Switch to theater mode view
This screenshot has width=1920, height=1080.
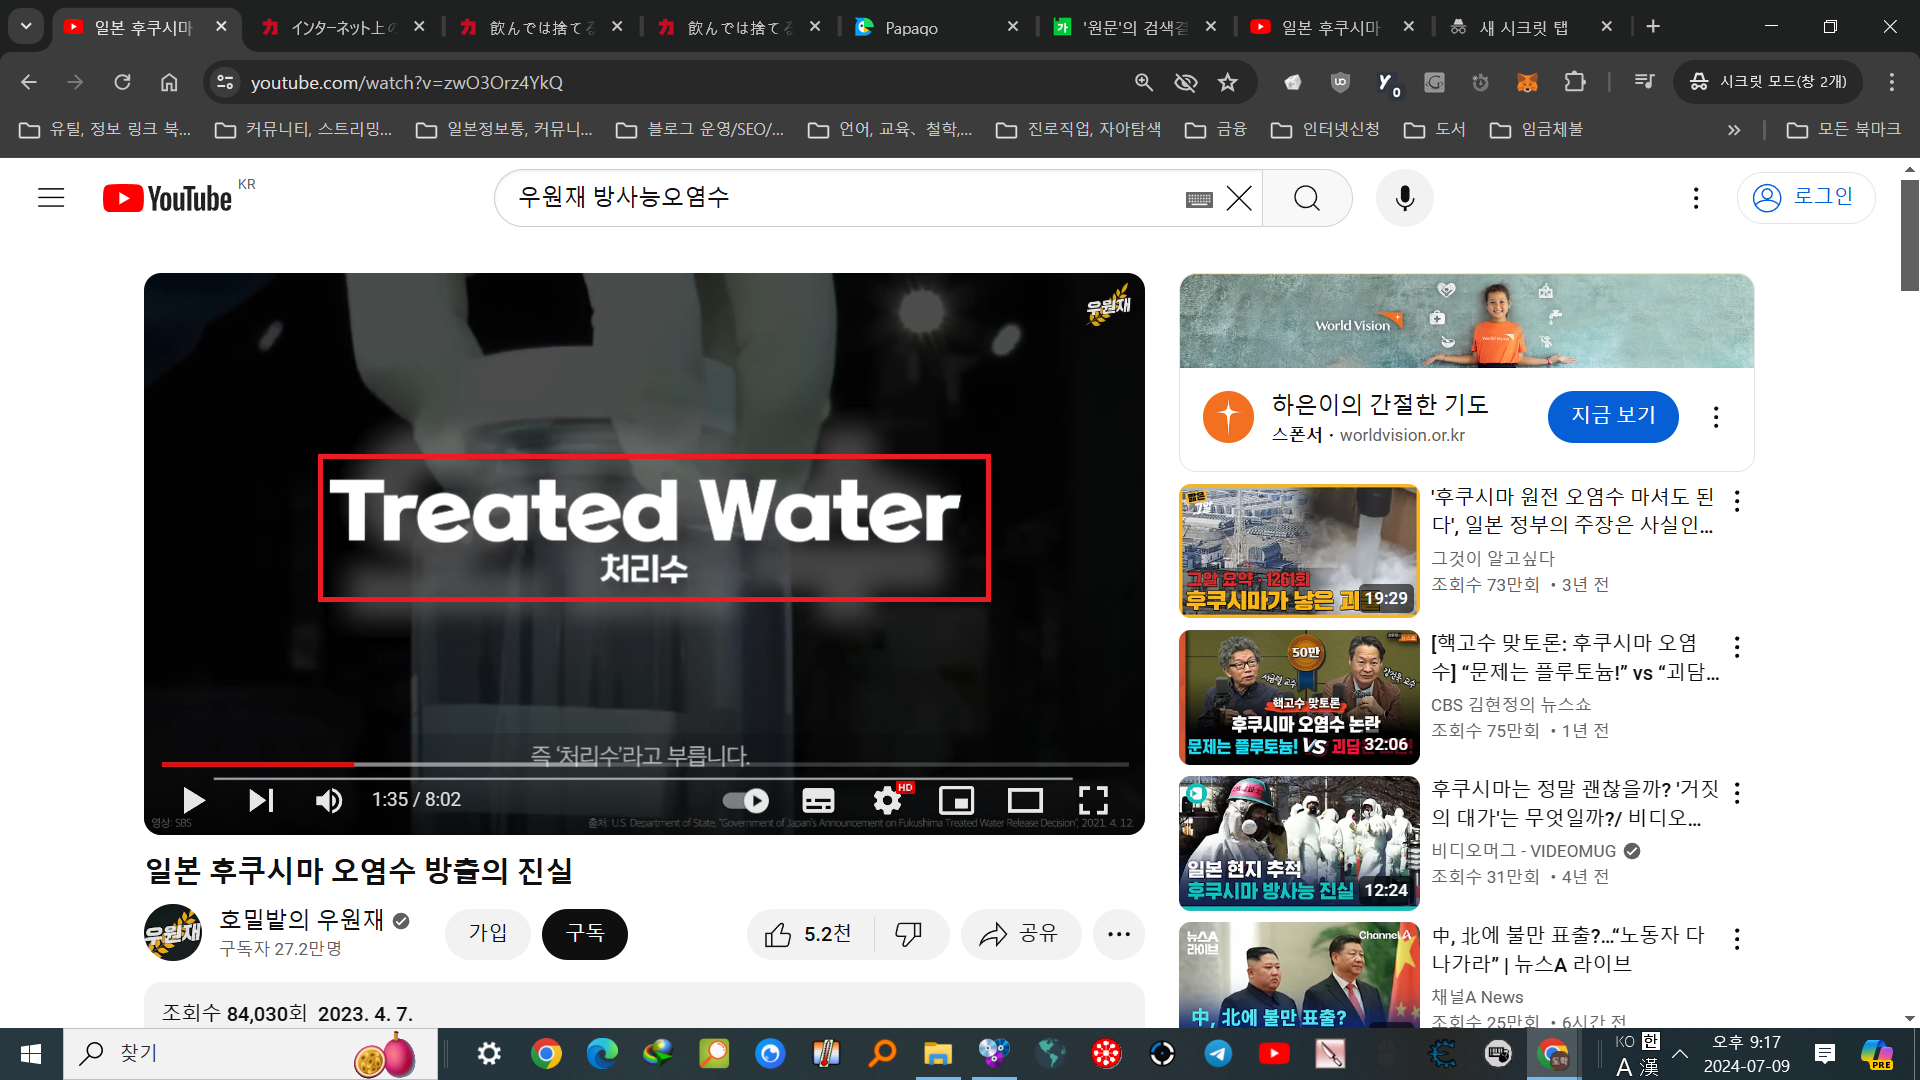click(x=1025, y=800)
